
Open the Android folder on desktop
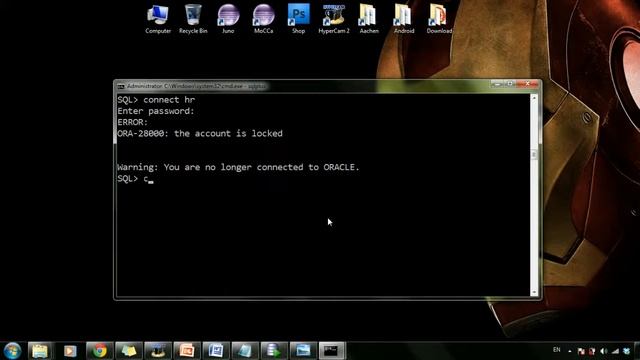tap(404, 19)
